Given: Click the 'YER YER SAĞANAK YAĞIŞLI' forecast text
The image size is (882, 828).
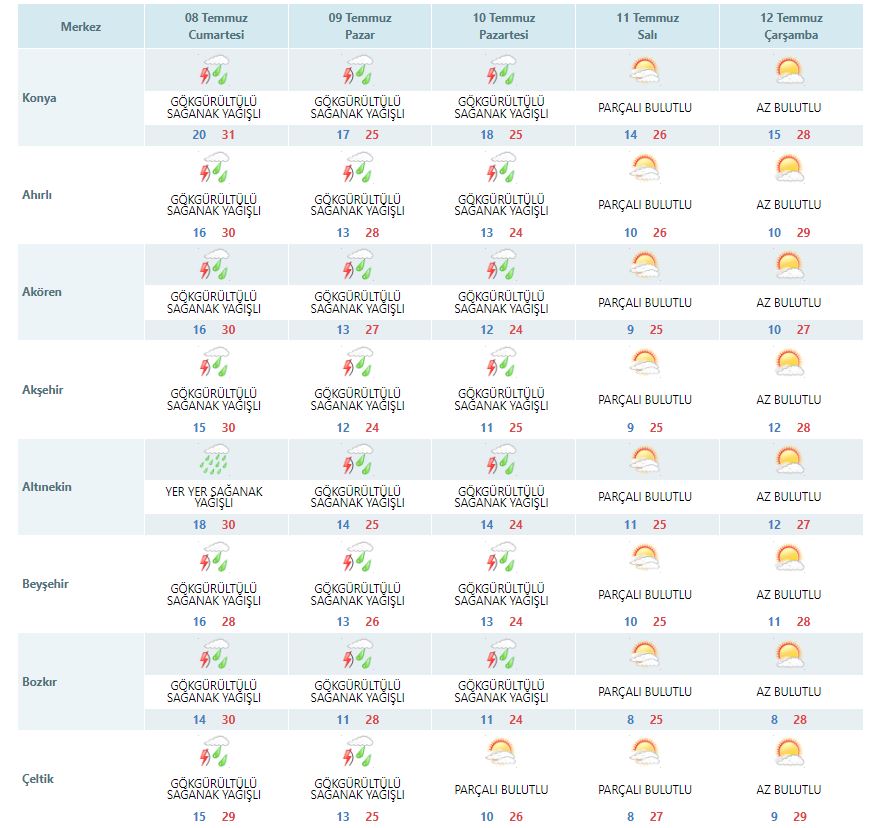Looking at the screenshot, I should (215, 497).
